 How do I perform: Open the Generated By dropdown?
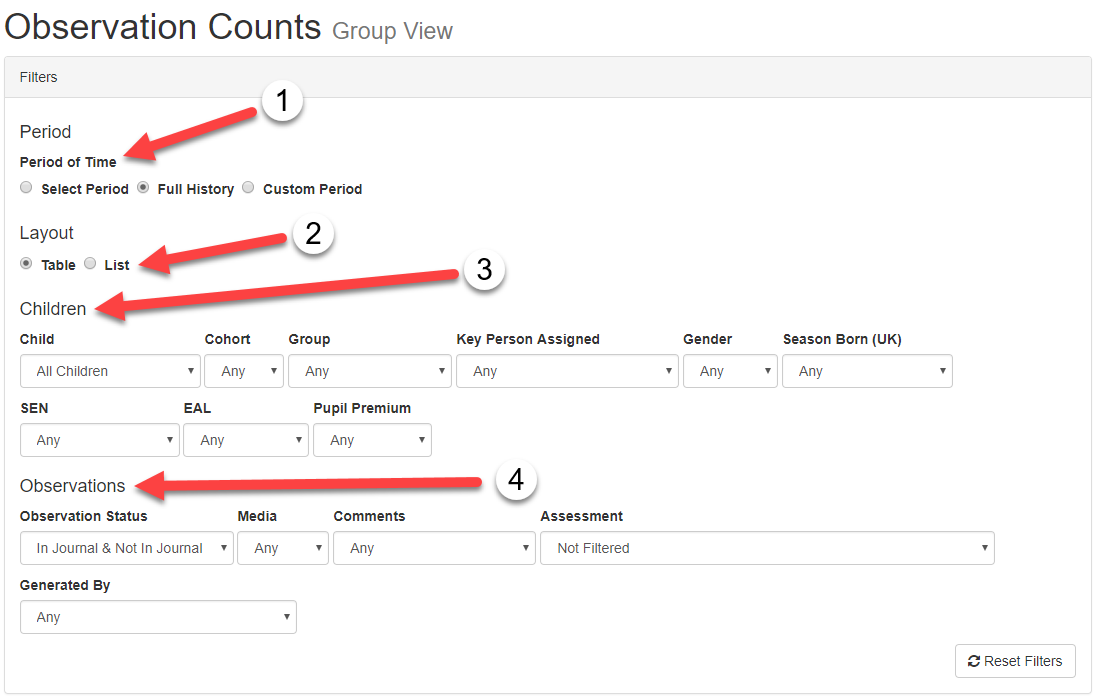pos(158,617)
